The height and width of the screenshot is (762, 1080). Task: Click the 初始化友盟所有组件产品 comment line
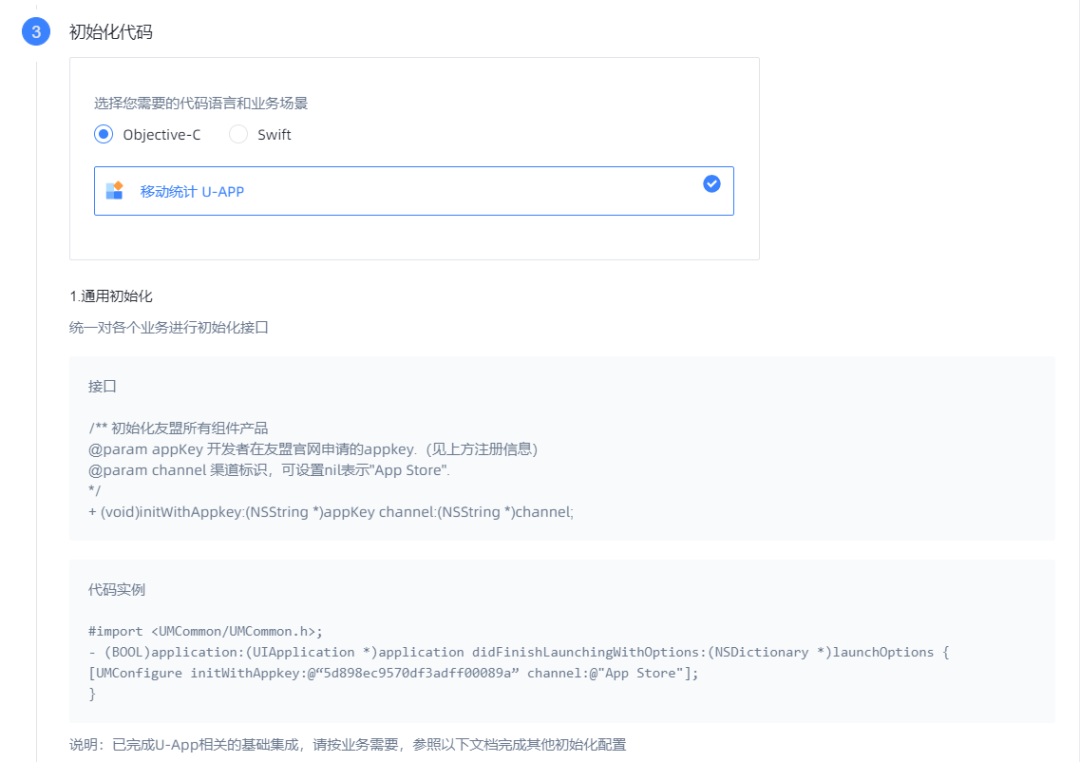point(178,428)
